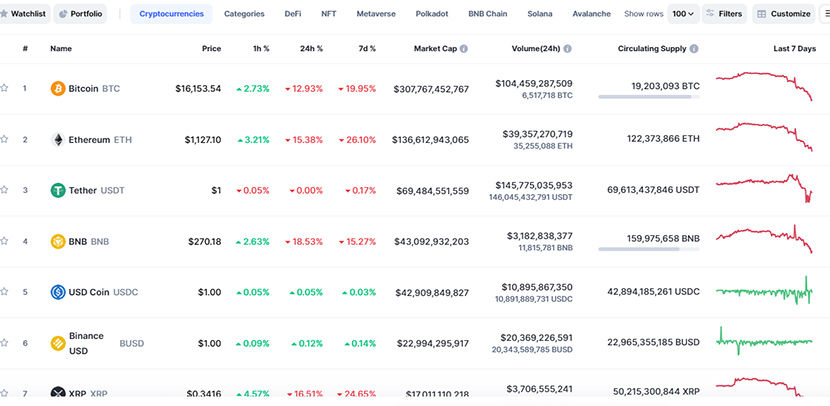Star Binance USD to add to watchlist
830x406 pixels.
tap(4, 342)
